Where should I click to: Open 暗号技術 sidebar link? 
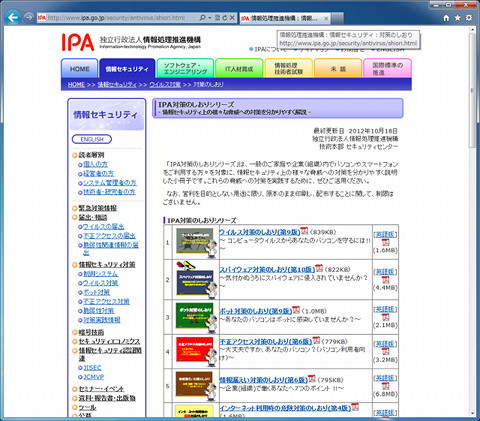pos(91,333)
